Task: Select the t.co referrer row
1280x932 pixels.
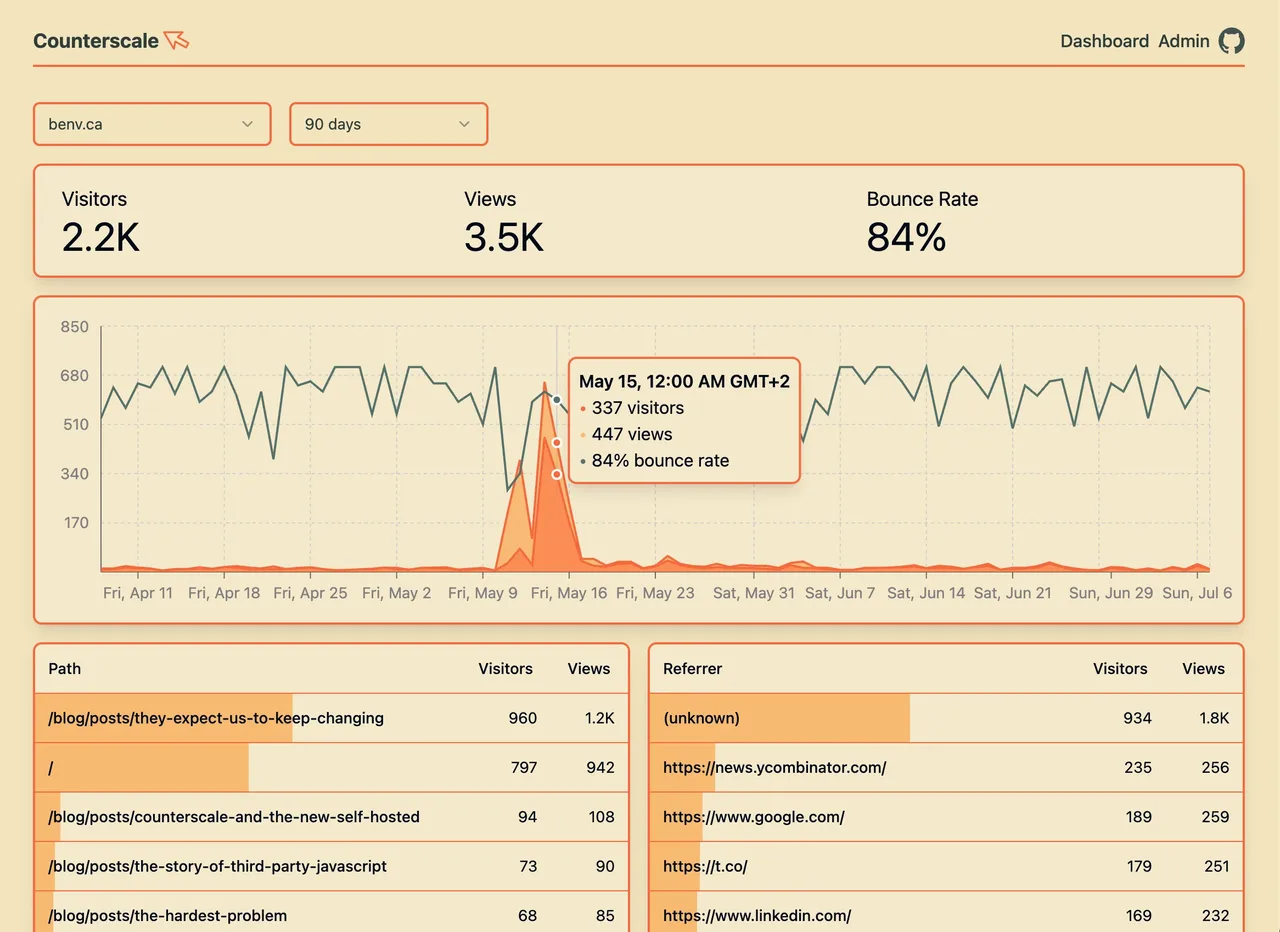Action: (x=946, y=866)
